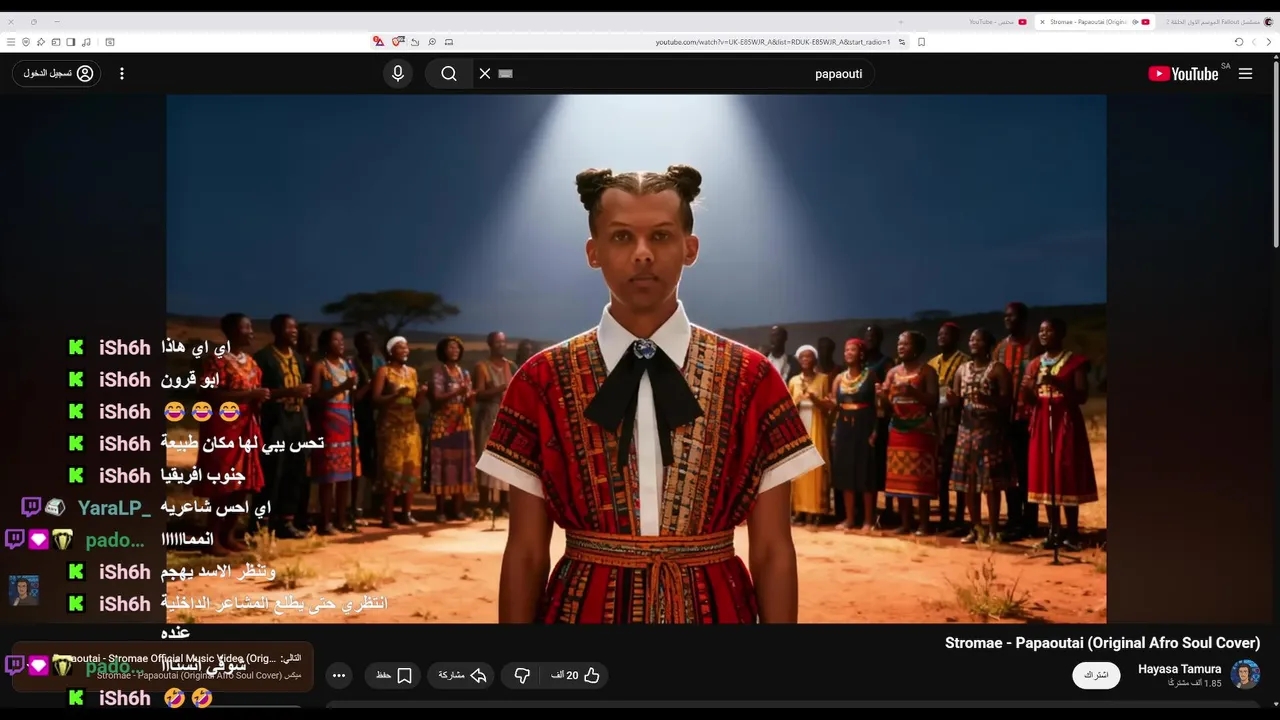Click the browser URL address bar
The image size is (1280, 720).
775,42
